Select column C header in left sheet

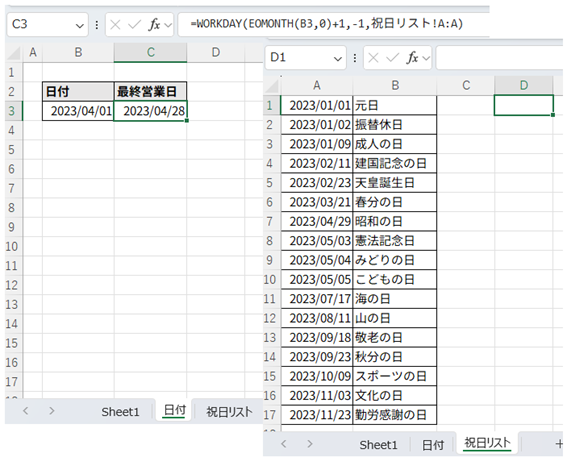[x=150, y=53]
